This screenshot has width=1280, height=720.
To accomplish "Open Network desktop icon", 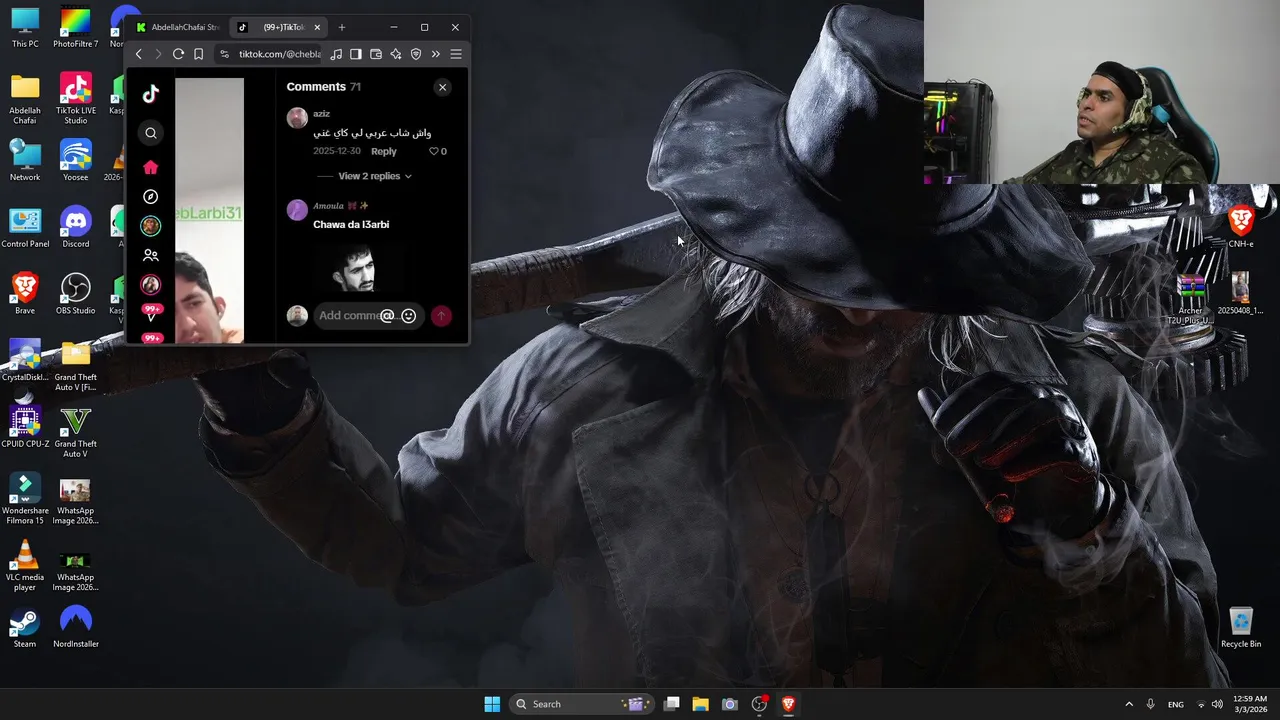I will pos(25,161).
